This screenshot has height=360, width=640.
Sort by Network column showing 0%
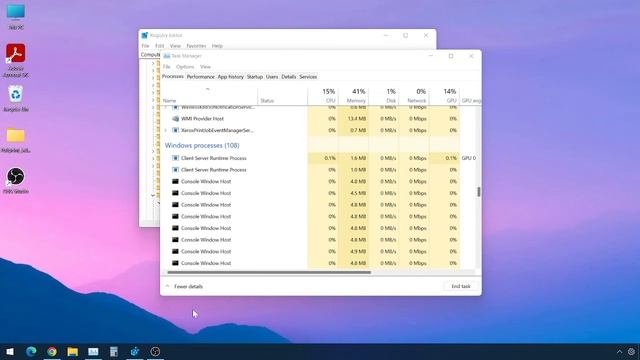[x=414, y=96]
